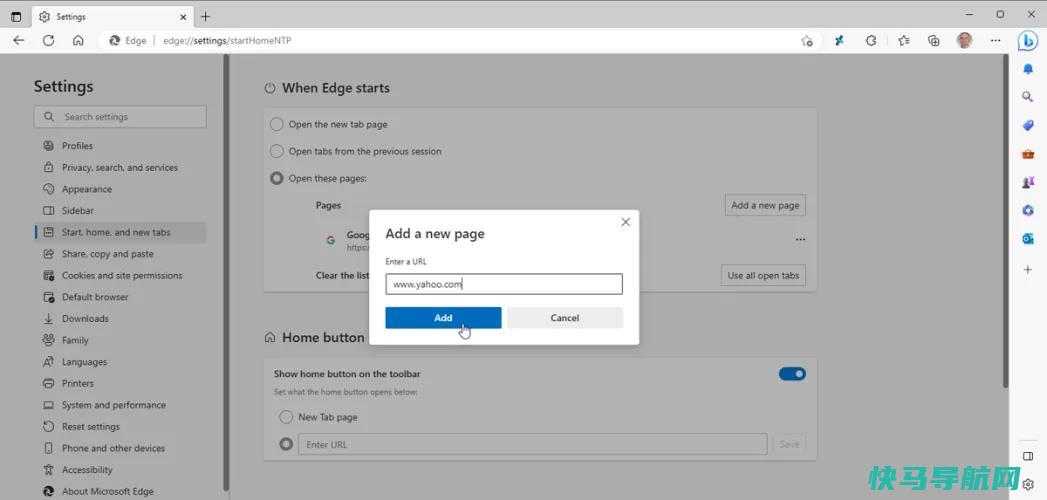Cancel the Add a new page dialog
Image resolution: width=1047 pixels, height=500 pixels.
(565, 318)
